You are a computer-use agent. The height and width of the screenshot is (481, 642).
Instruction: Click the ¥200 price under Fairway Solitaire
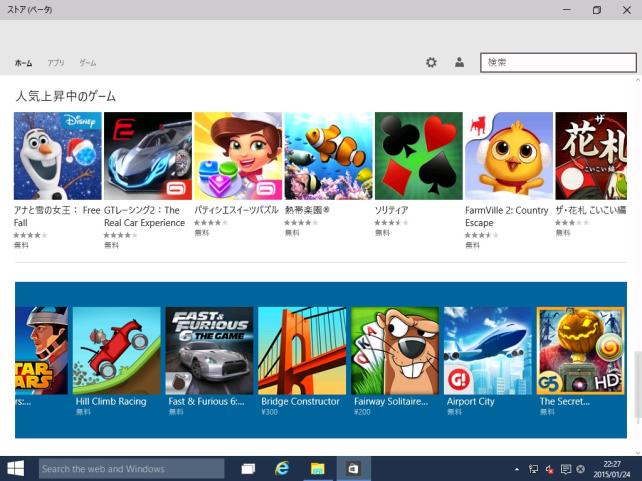[x=362, y=412]
